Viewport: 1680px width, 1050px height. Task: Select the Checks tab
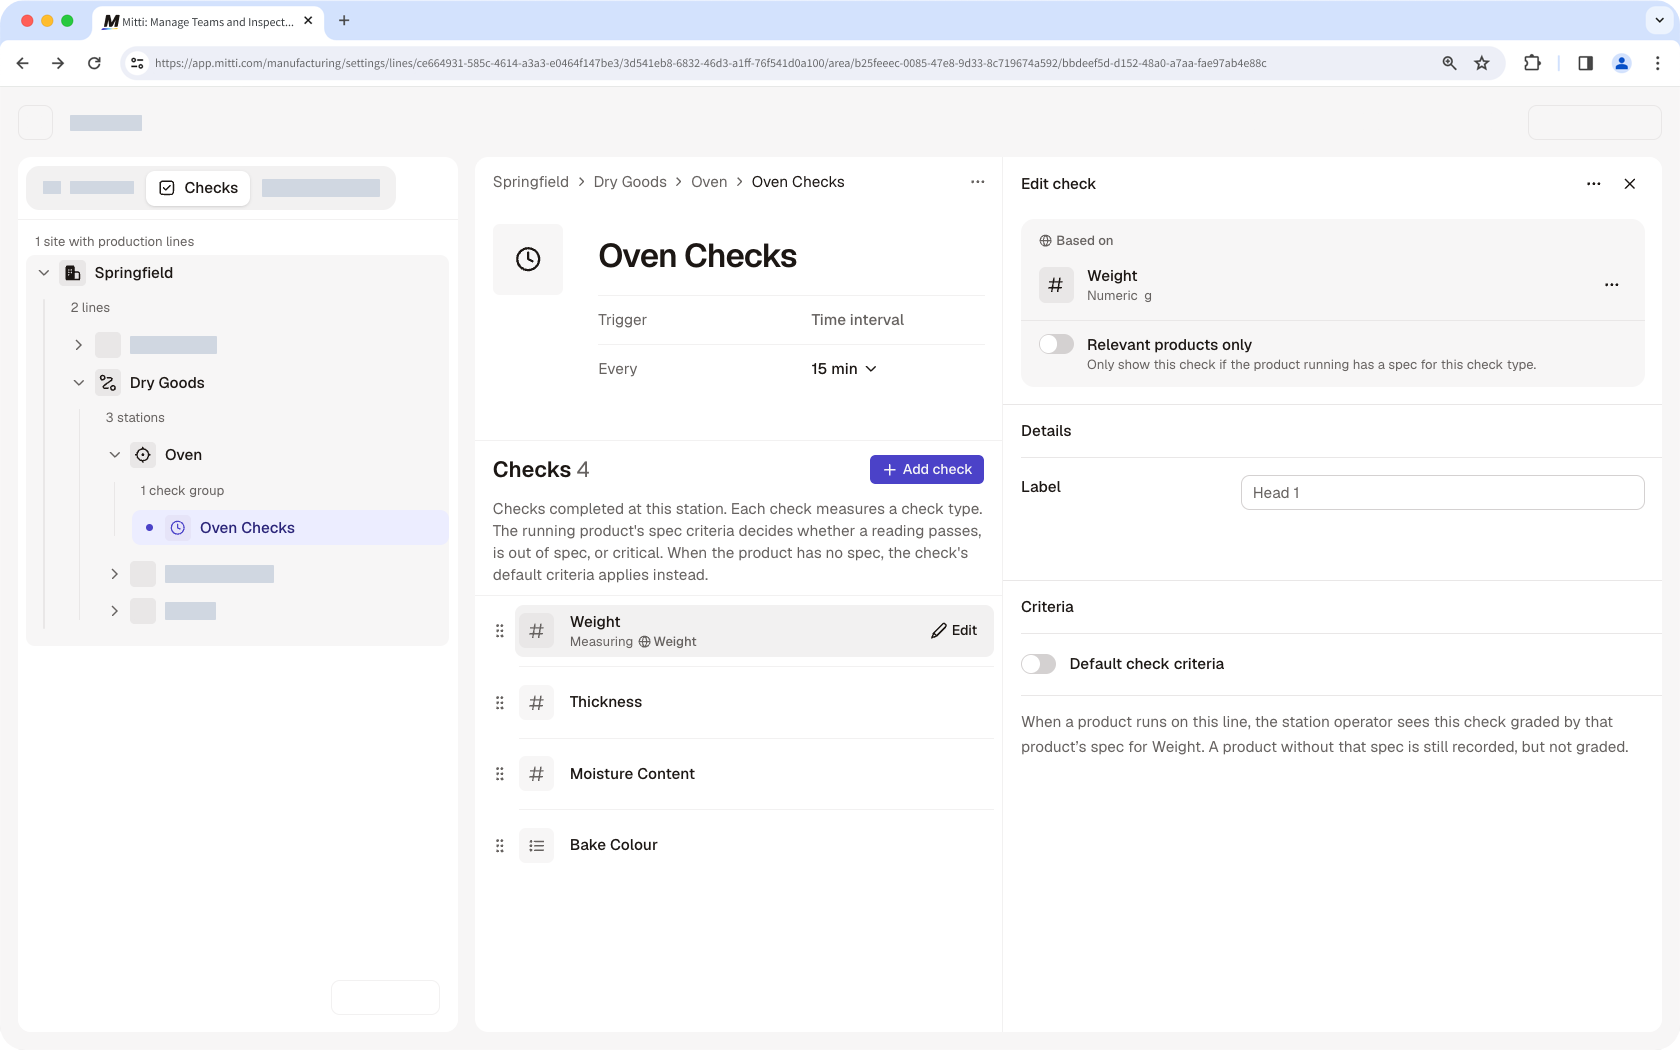pyautogui.click(x=198, y=188)
